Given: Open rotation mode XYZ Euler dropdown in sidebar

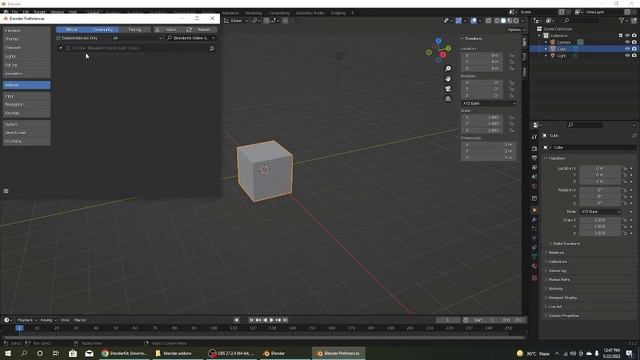Looking at the screenshot, I should click(489, 104).
